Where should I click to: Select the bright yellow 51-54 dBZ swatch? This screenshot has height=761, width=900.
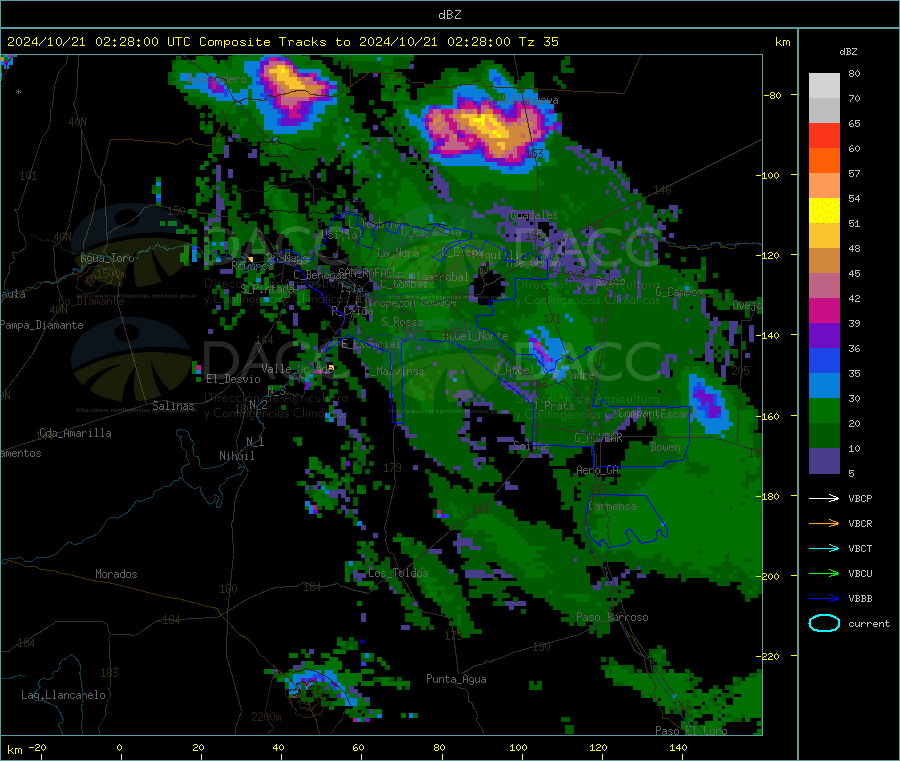point(824,211)
